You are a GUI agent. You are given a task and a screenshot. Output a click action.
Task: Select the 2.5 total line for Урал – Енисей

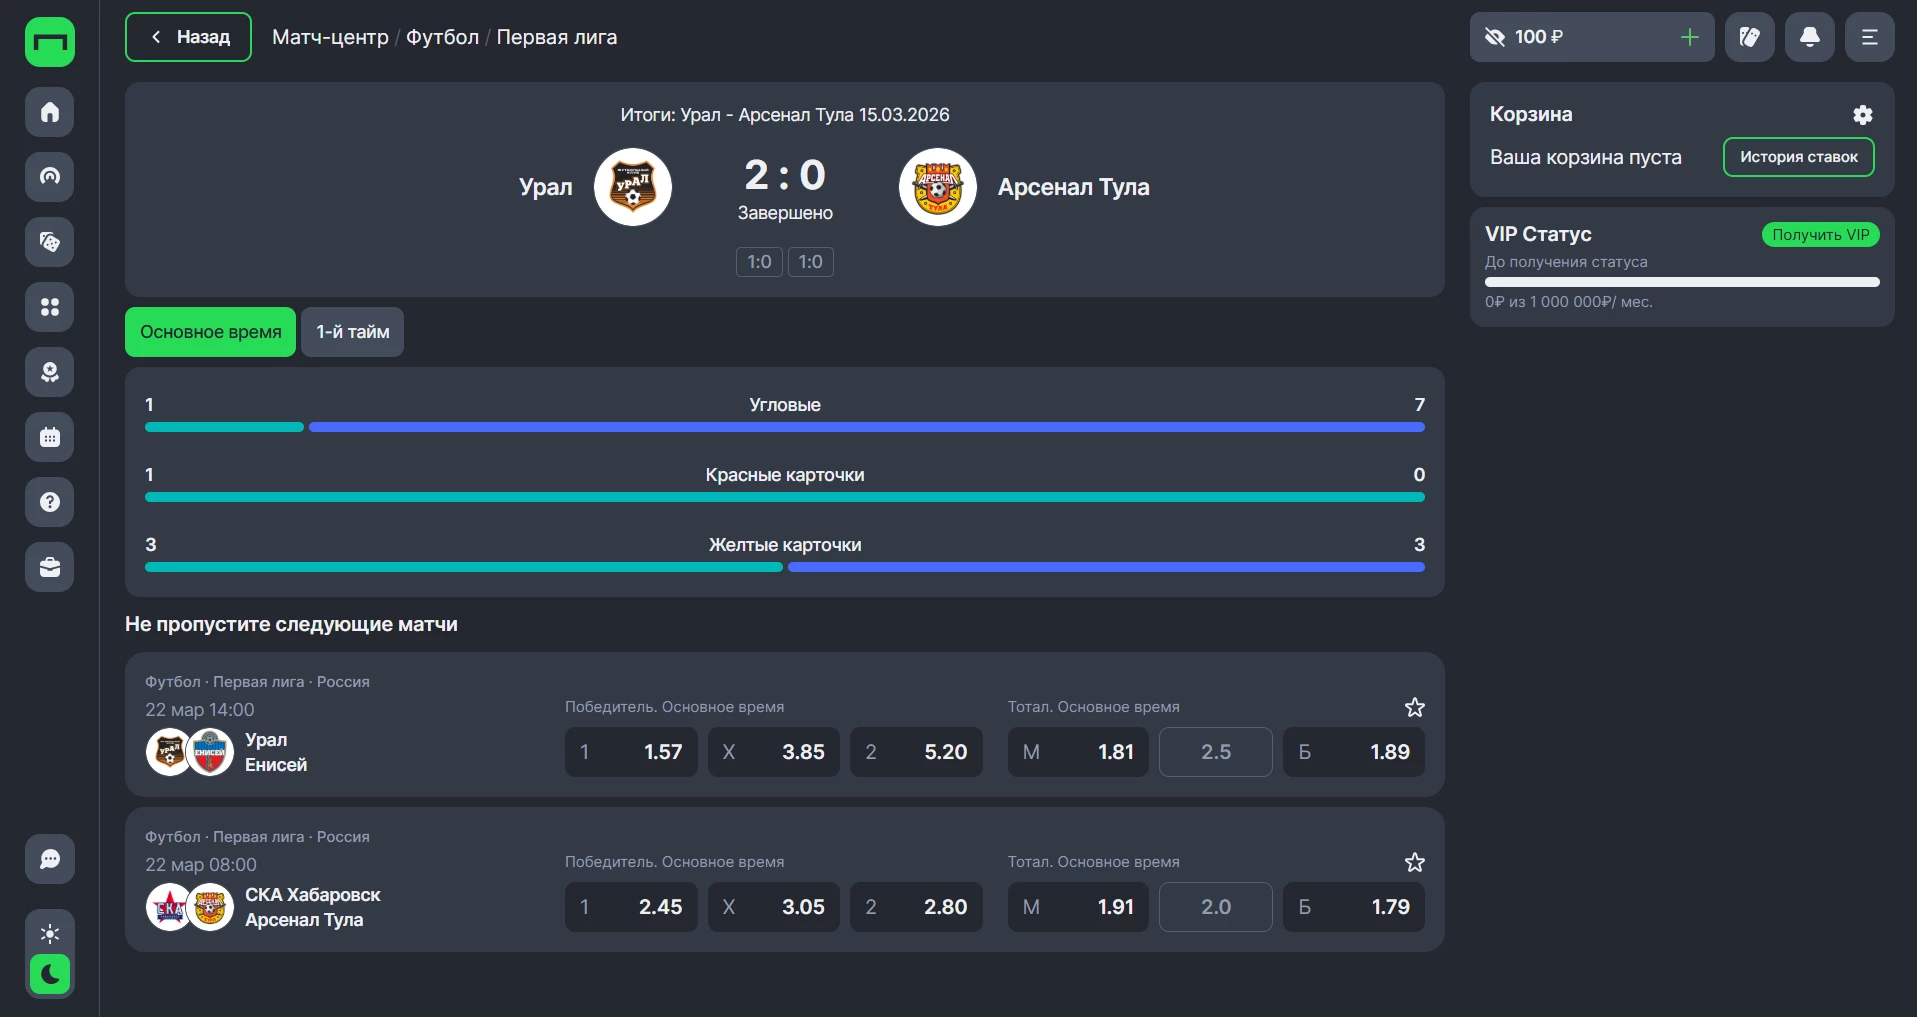pos(1215,752)
